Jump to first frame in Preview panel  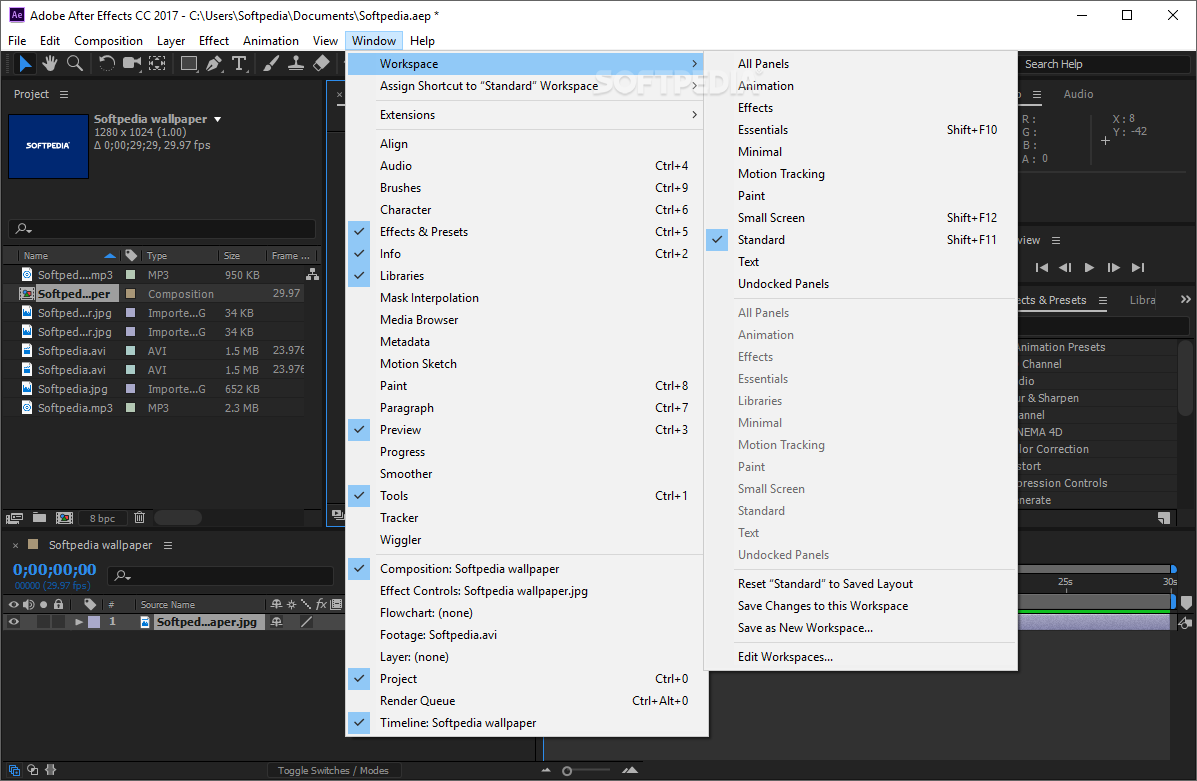1041,267
